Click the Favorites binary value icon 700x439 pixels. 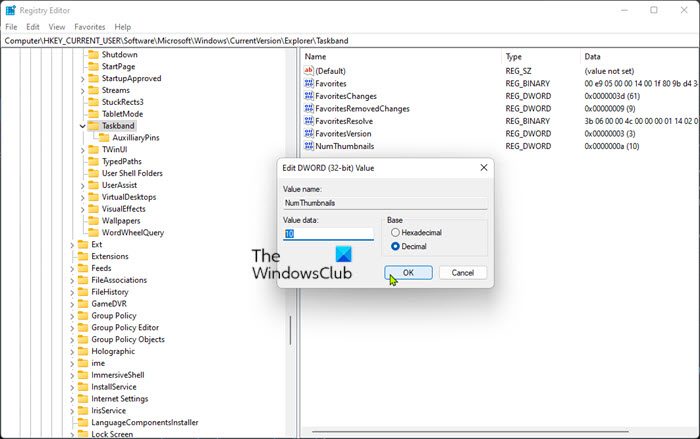click(x=308, y=83)
